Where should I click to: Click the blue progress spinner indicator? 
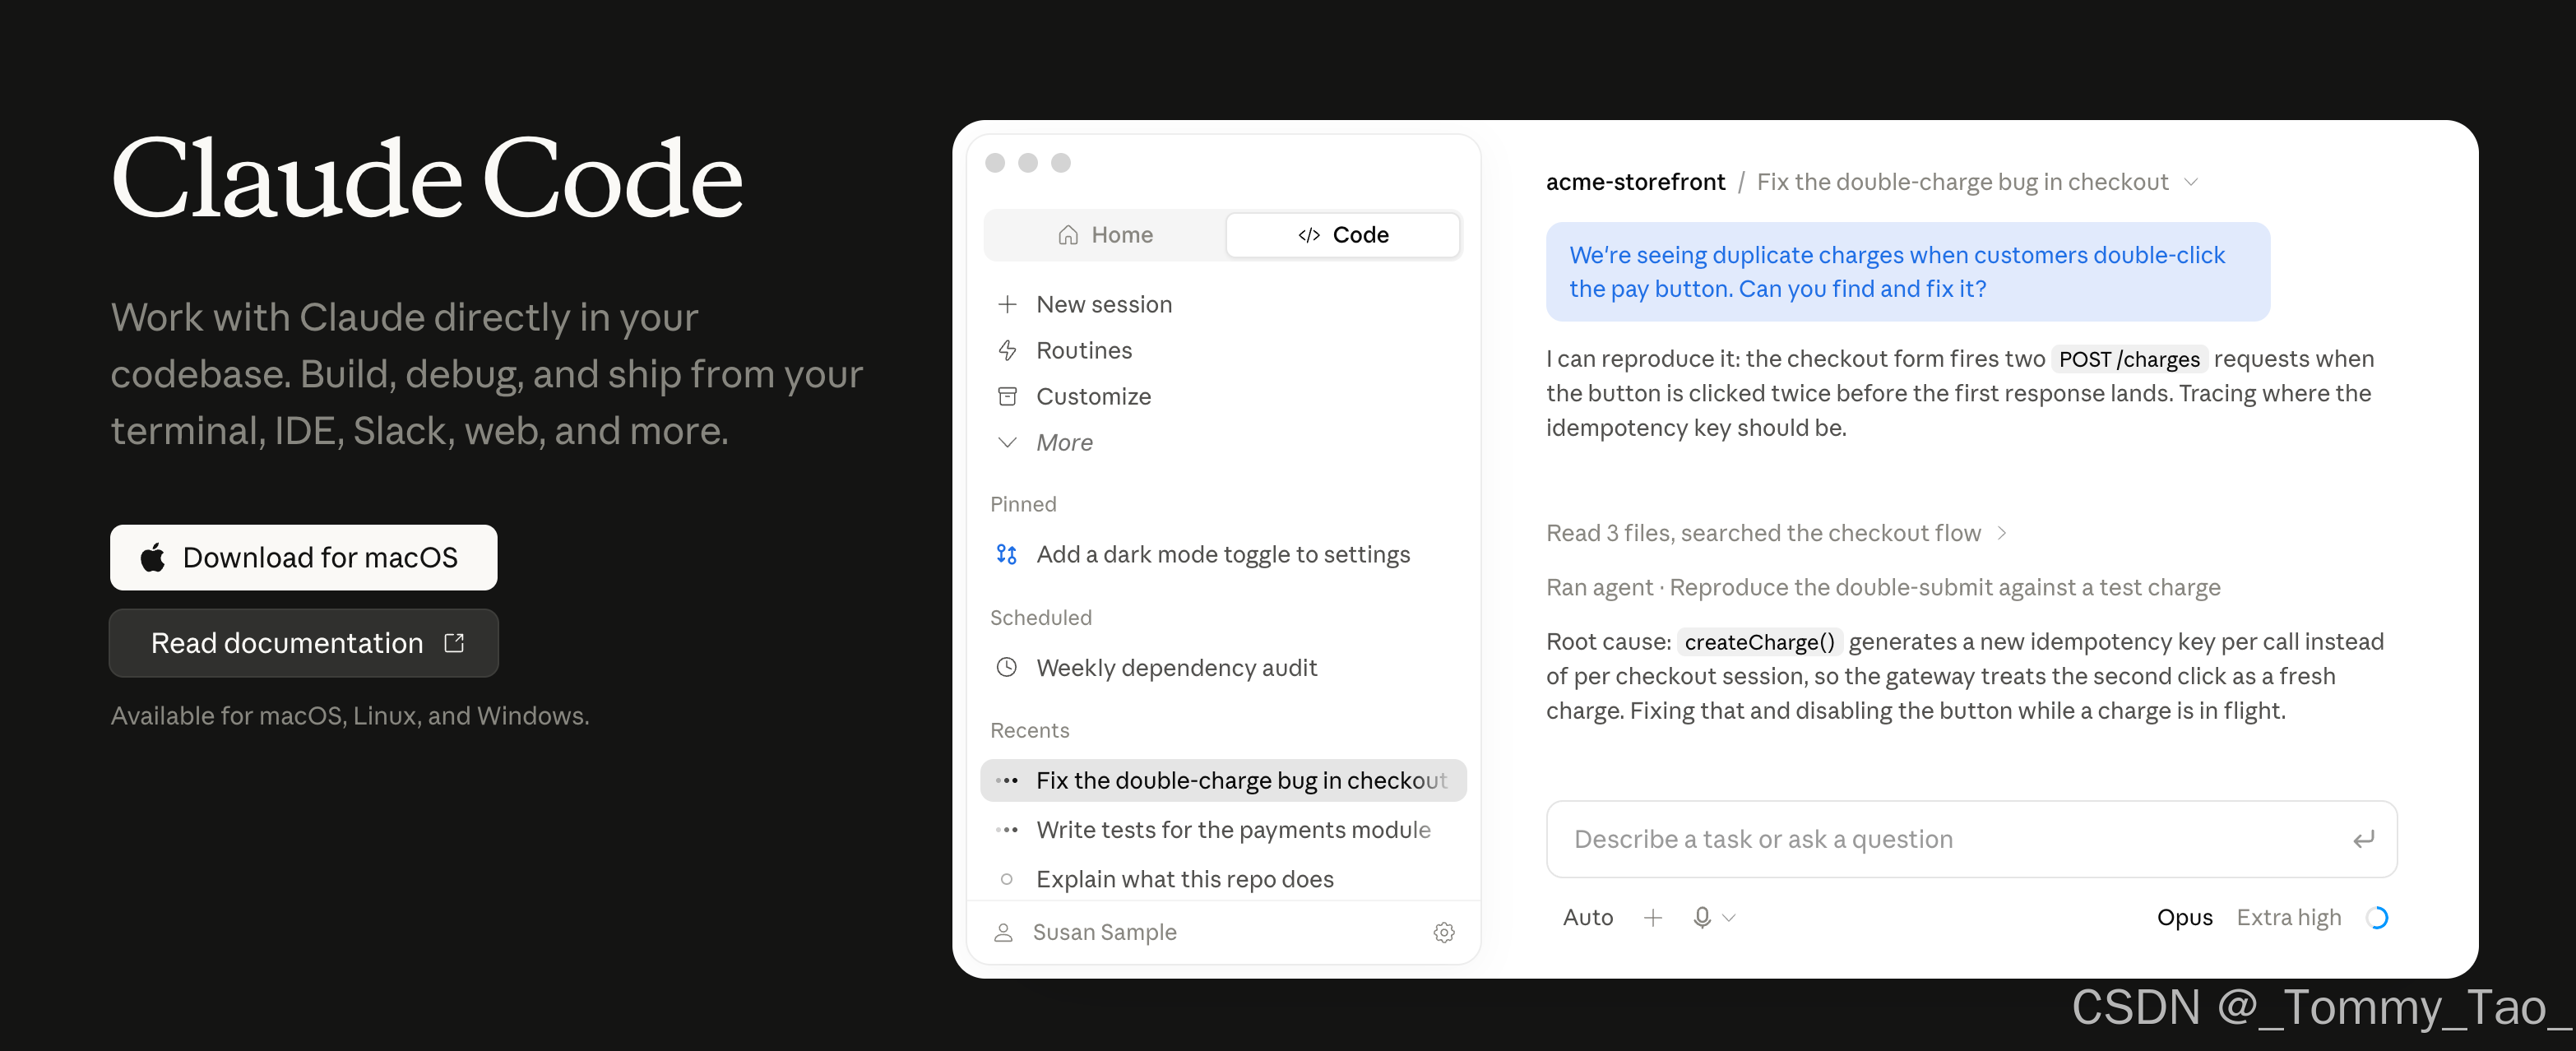click(2378, 917)
